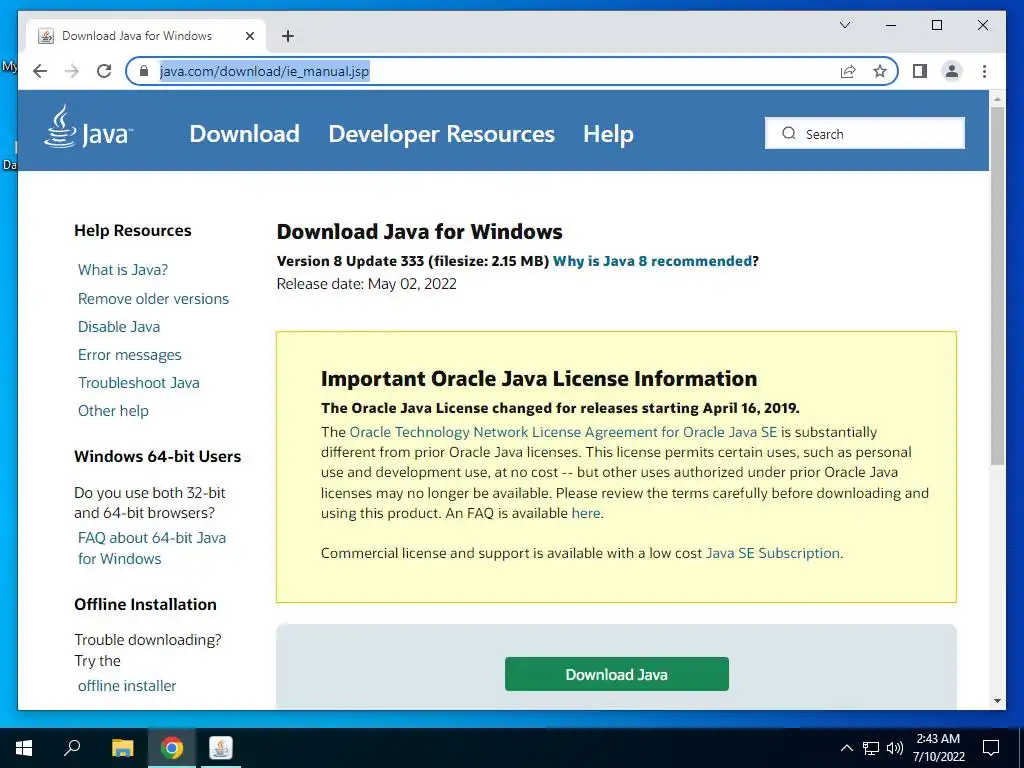
Task: Show hidden system tray icons
Action: [846, 748]
